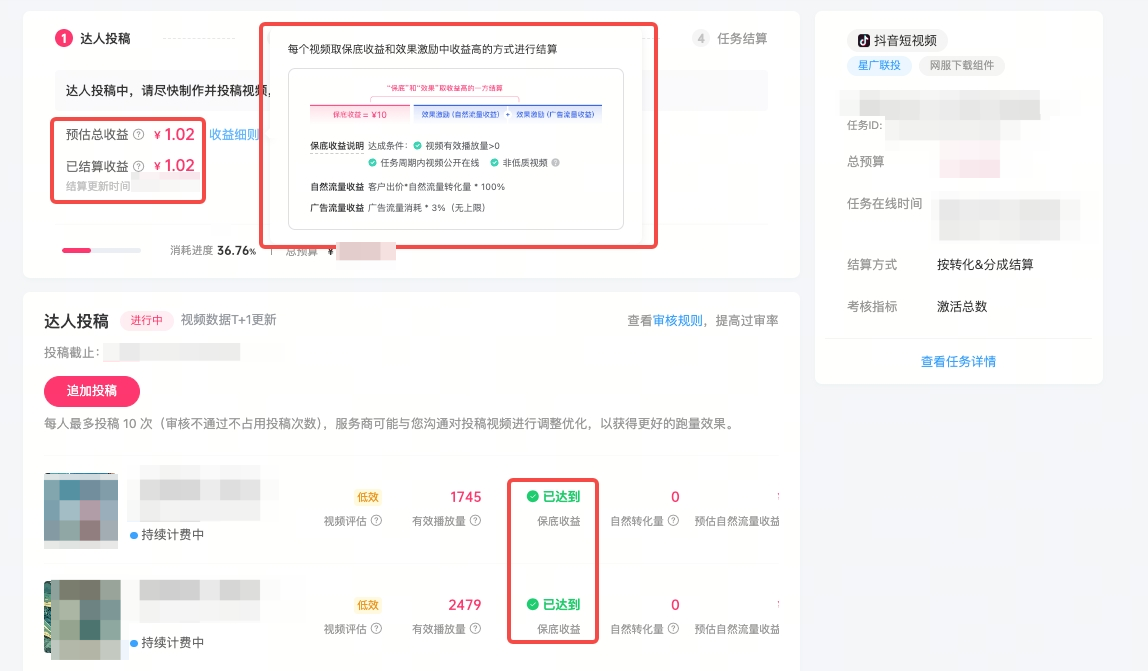Click 视频评估 help icon in second video row
The image size is (1148, 671).
(x=376, y=630)
